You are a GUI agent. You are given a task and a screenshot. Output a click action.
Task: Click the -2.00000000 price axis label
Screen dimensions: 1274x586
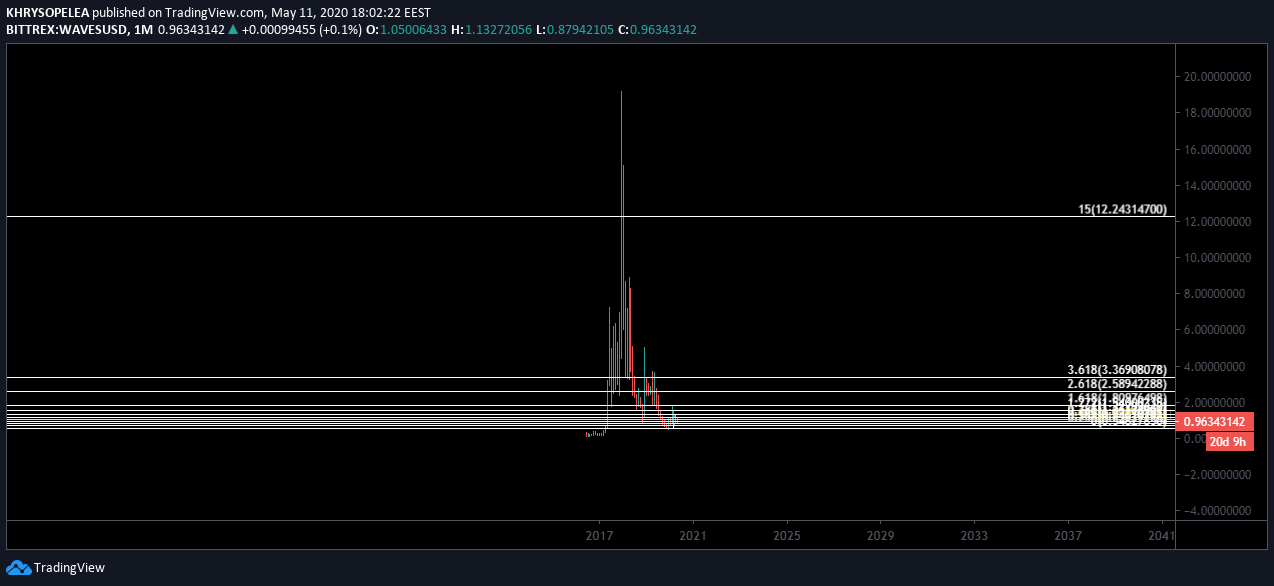1216,474
